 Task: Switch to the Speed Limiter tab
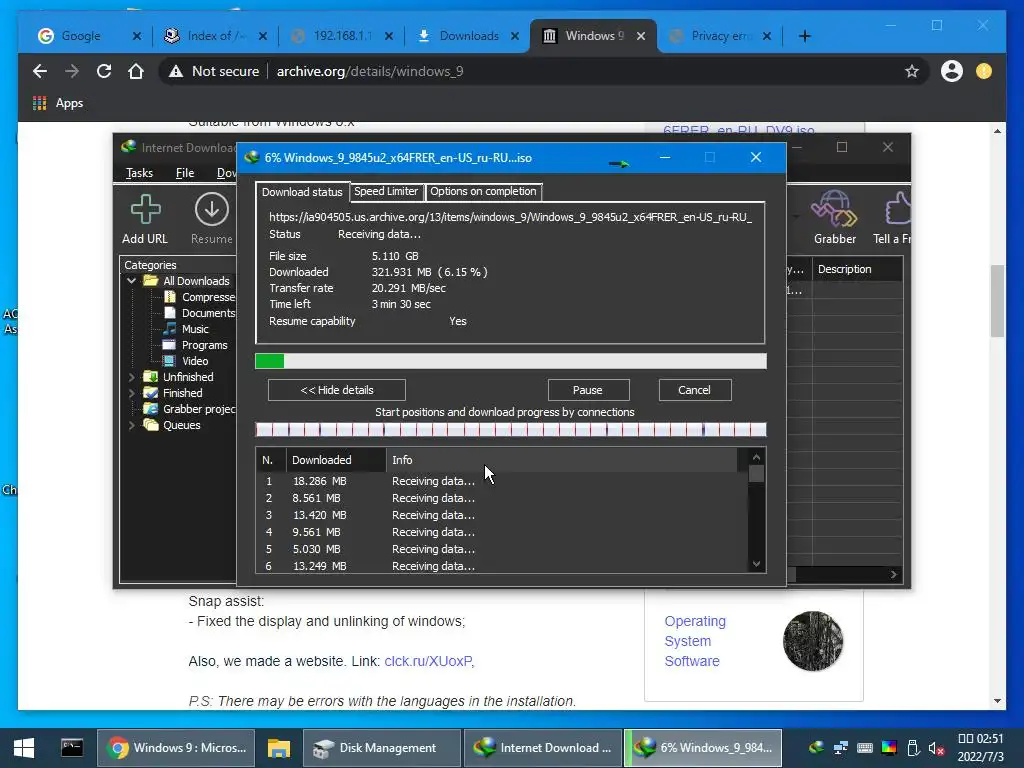[x=386, y=191]
